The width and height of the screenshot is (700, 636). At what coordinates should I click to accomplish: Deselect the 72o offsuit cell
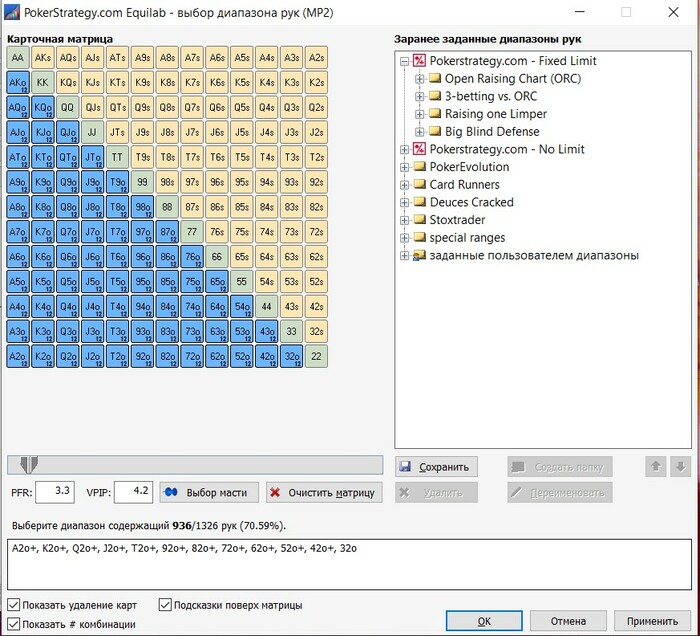click(192, 356)
